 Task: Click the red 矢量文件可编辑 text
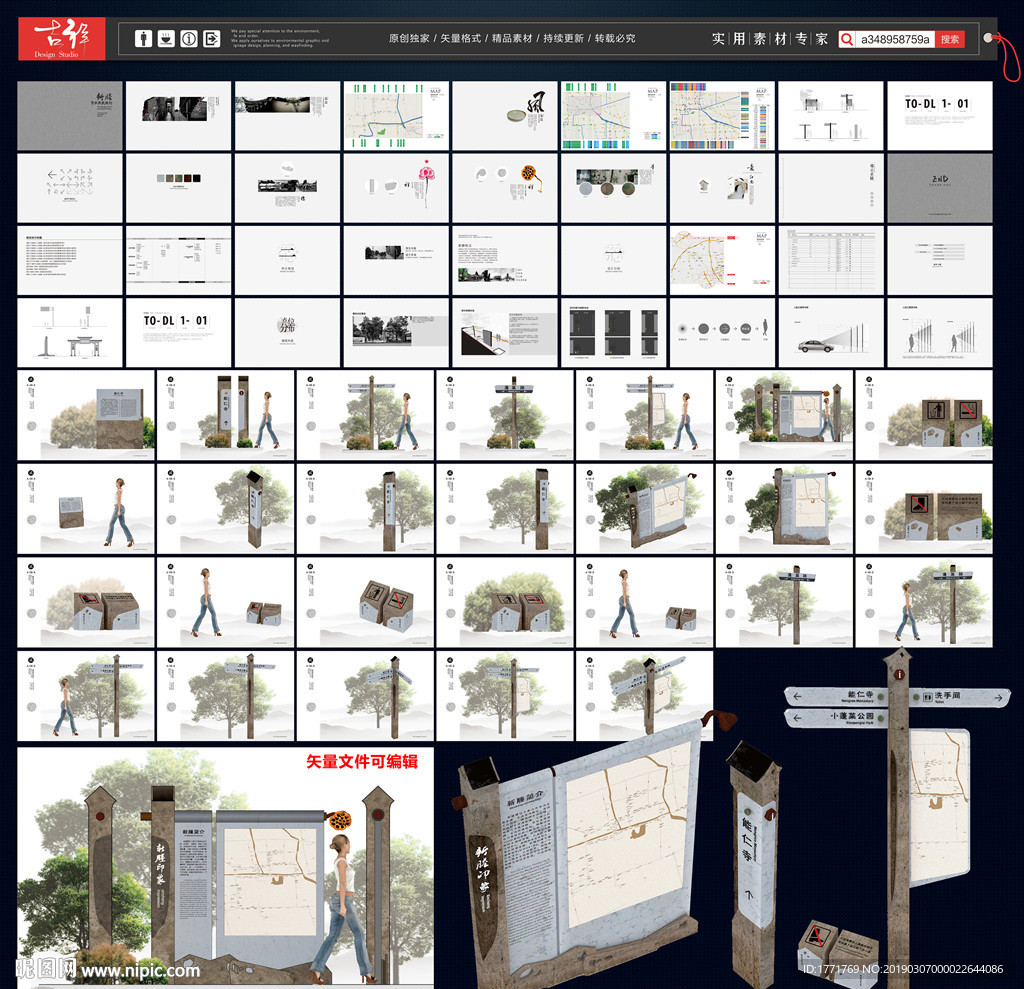tap(362, 762)
